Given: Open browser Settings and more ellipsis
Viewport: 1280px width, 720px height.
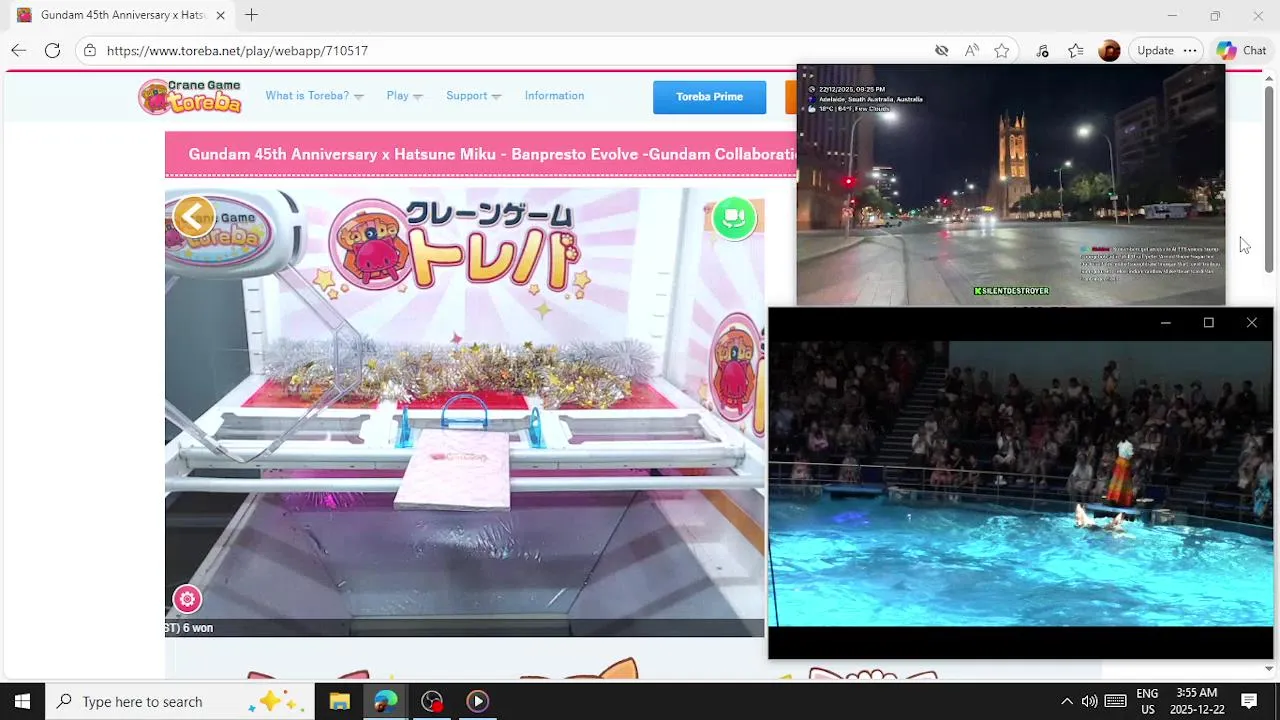Looking at the screenshot, I should (1190, 50).
